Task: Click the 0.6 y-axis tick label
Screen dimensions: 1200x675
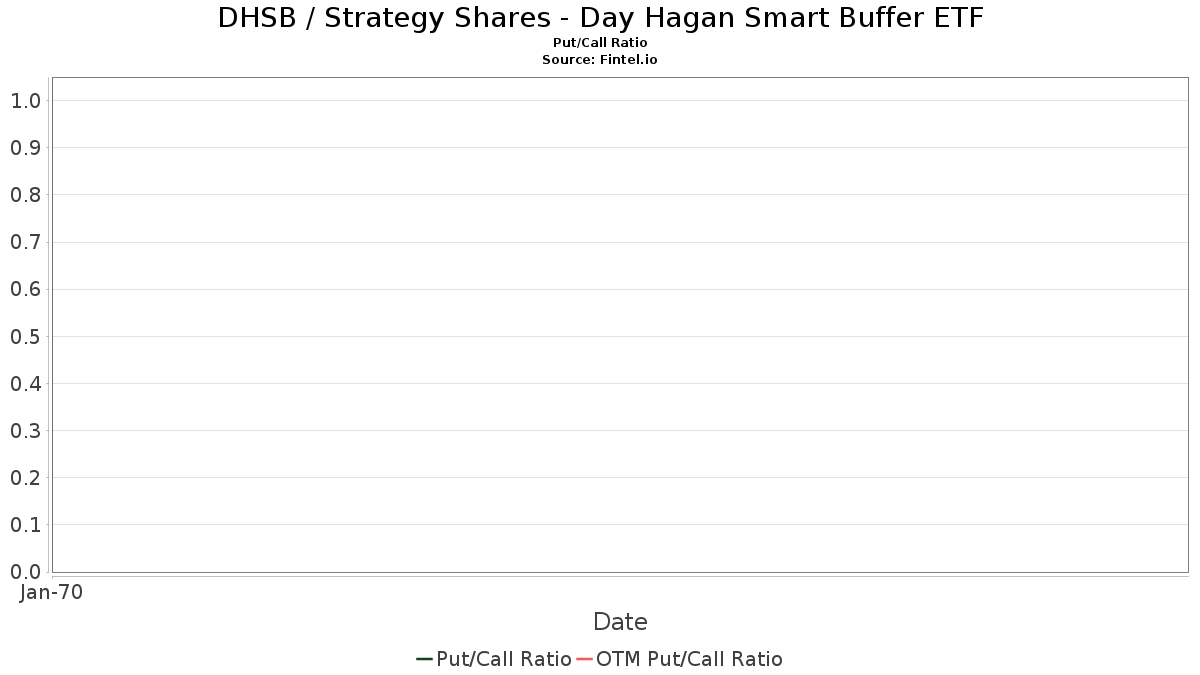Action: coord(26,289)
